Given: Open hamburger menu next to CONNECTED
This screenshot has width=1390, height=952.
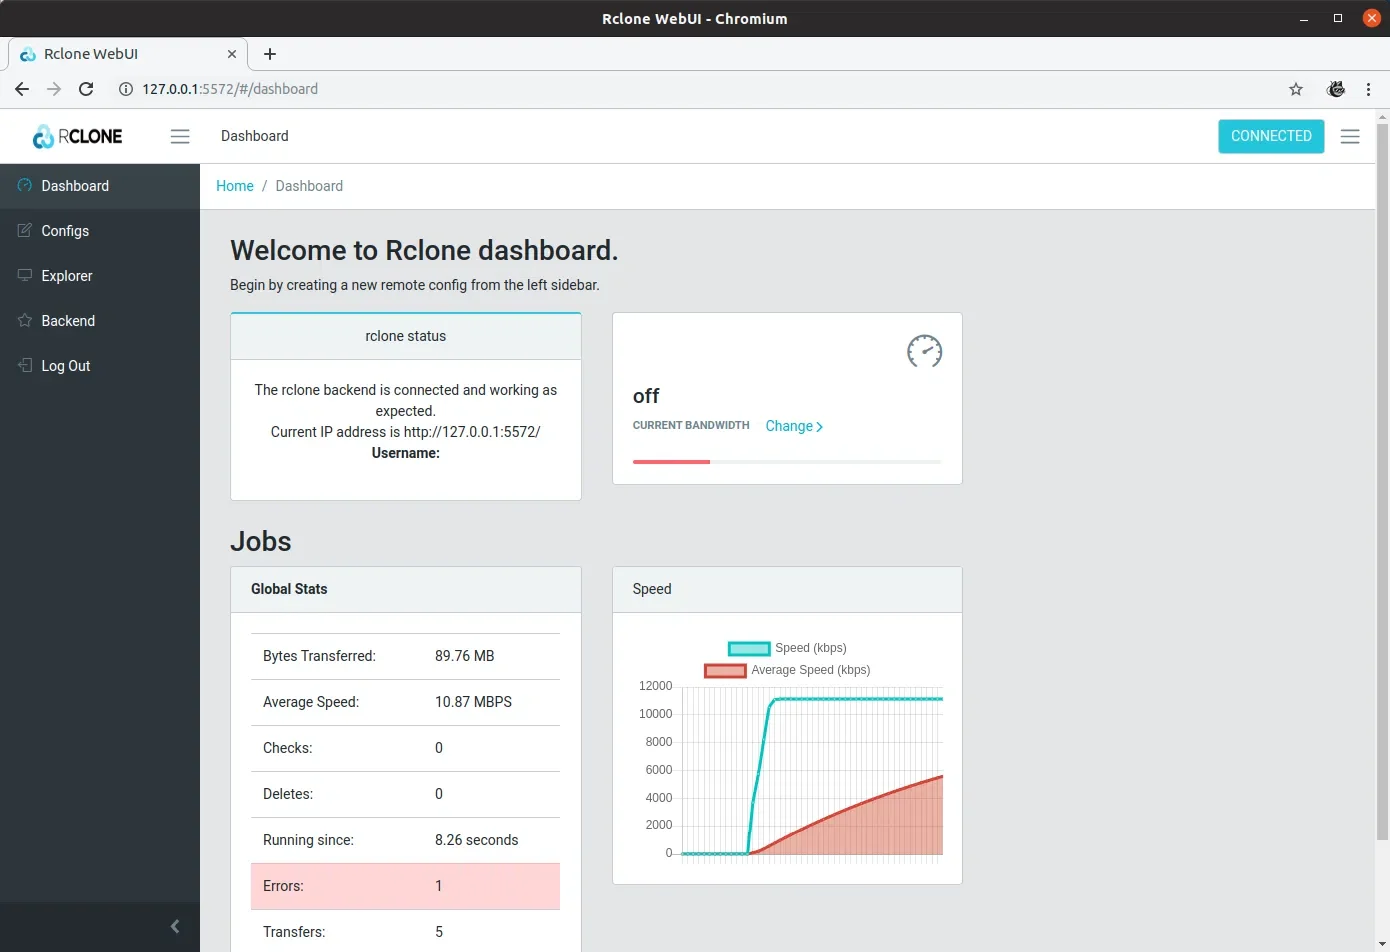Looking at the screenshot, I should coord(1350,136).
